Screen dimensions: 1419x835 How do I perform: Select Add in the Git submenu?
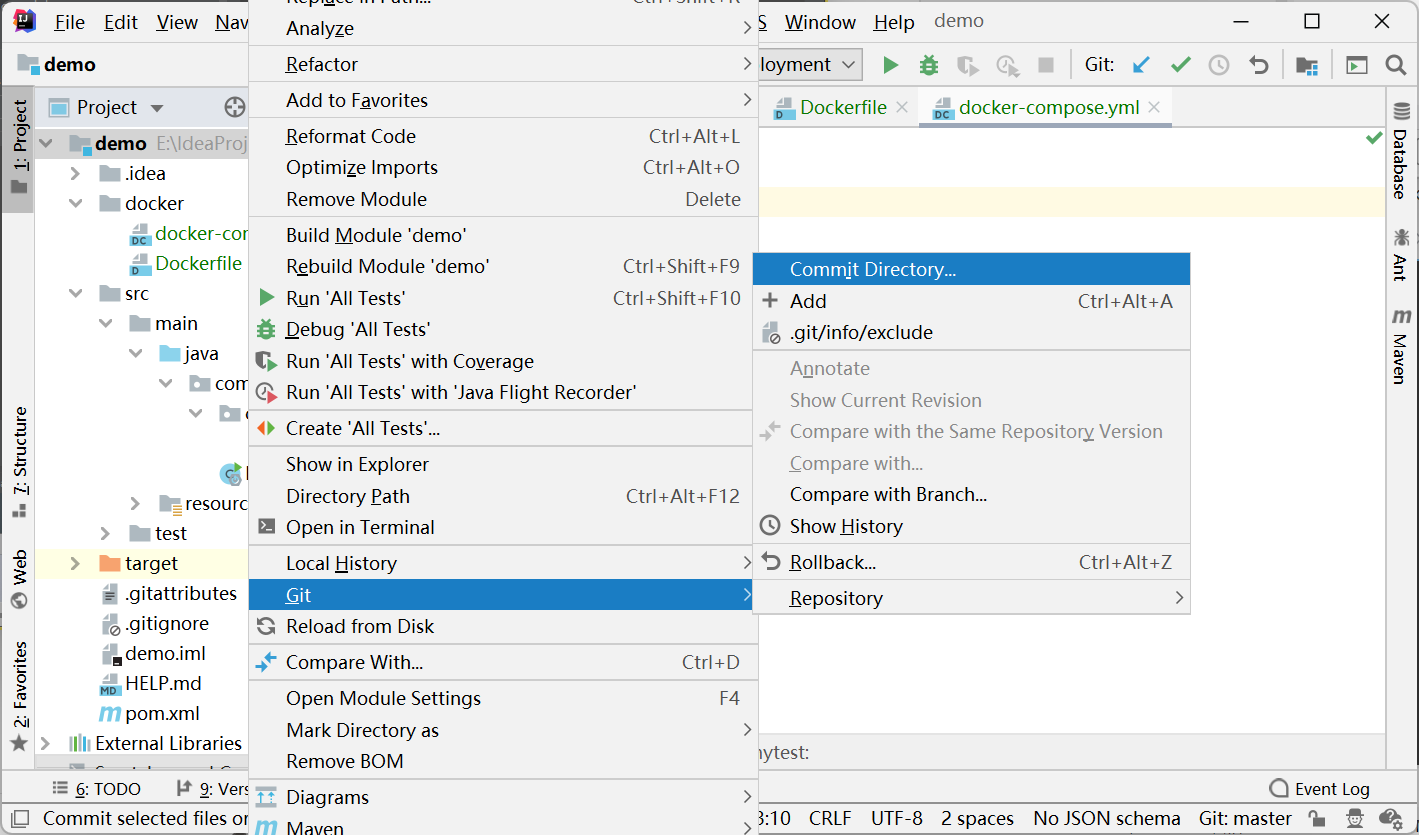[971, 301]
